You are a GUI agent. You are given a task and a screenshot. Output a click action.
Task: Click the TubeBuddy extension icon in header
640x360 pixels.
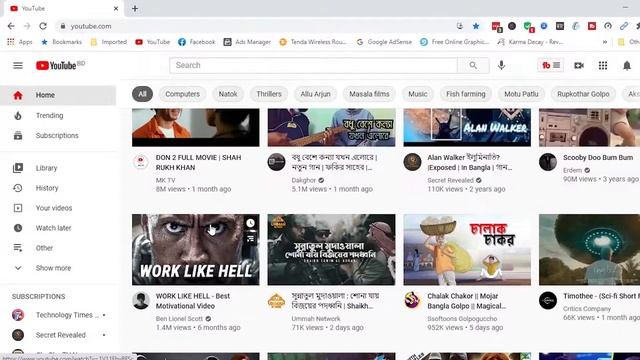coord(551,65)
